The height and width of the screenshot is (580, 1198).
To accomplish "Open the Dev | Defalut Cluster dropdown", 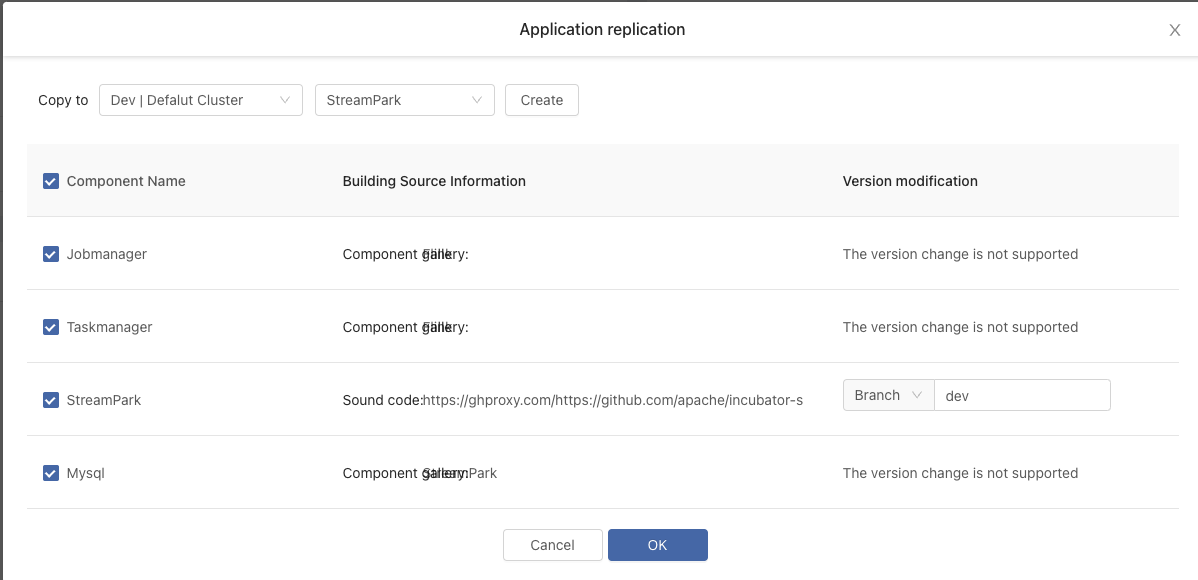I will (201, 100).
